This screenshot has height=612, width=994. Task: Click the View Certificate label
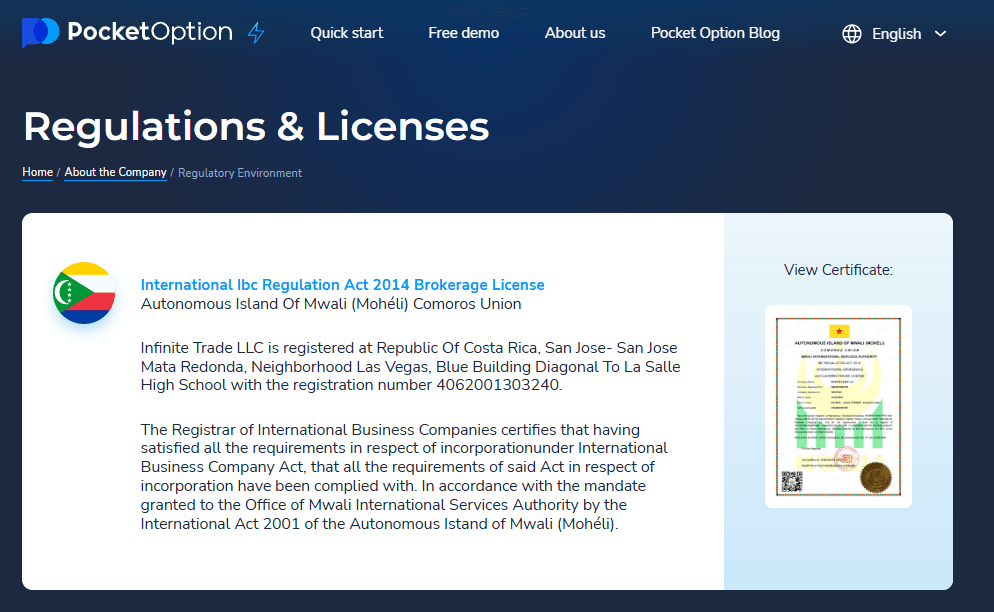(x=838, y=270)
